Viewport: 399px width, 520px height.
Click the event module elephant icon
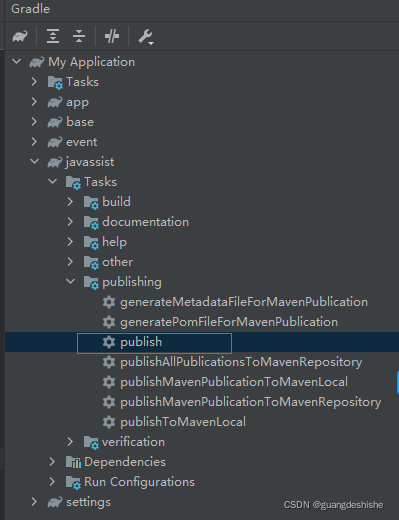click(55, 142)
